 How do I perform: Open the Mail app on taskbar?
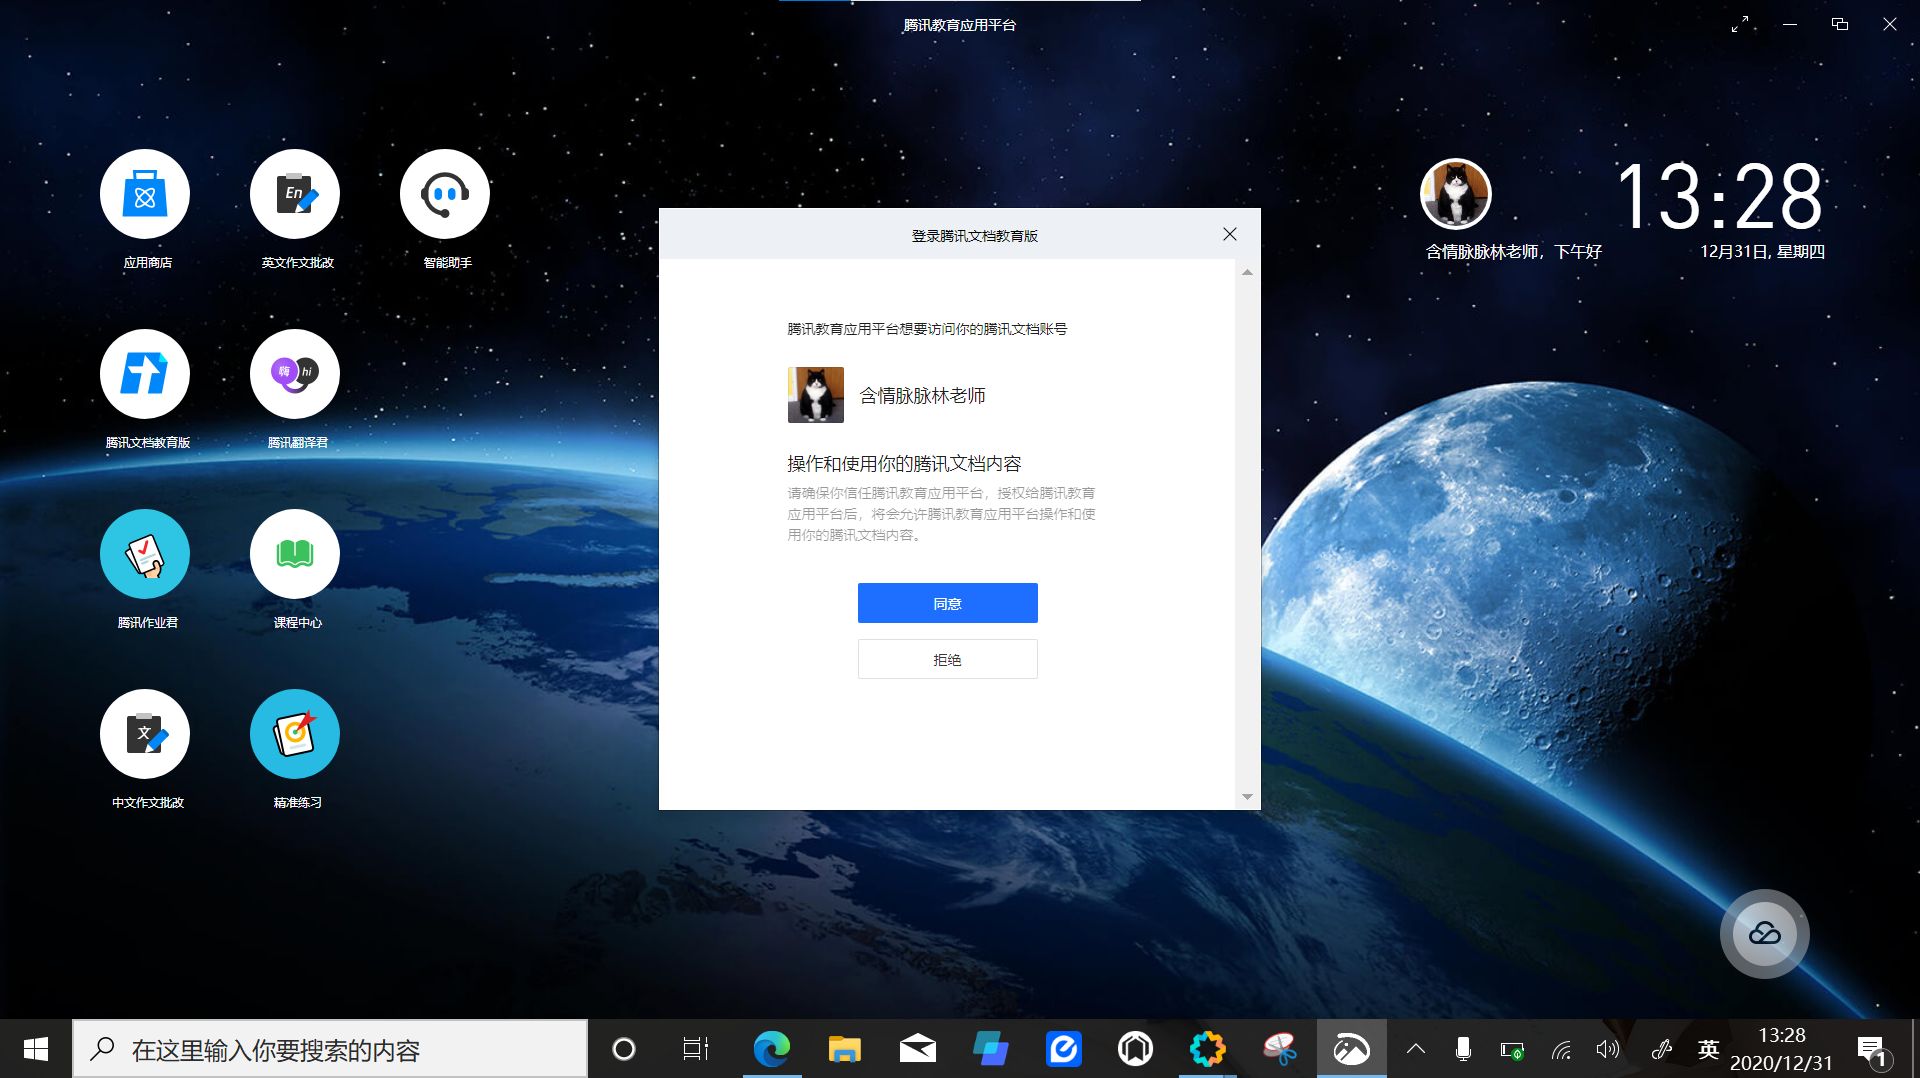pyautogui.click(x=917, y=1049)
